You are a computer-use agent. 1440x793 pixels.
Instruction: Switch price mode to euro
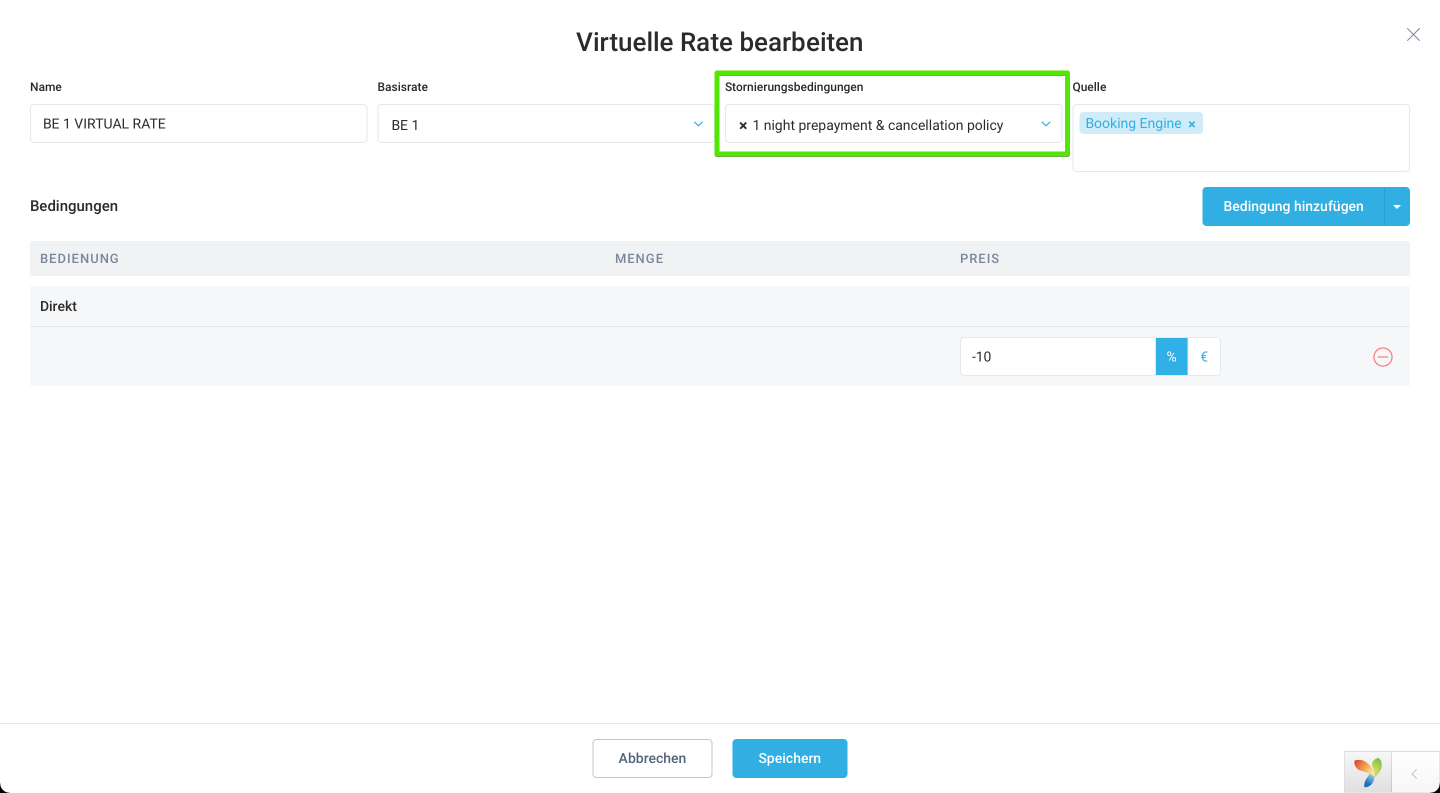(1204, 356)
